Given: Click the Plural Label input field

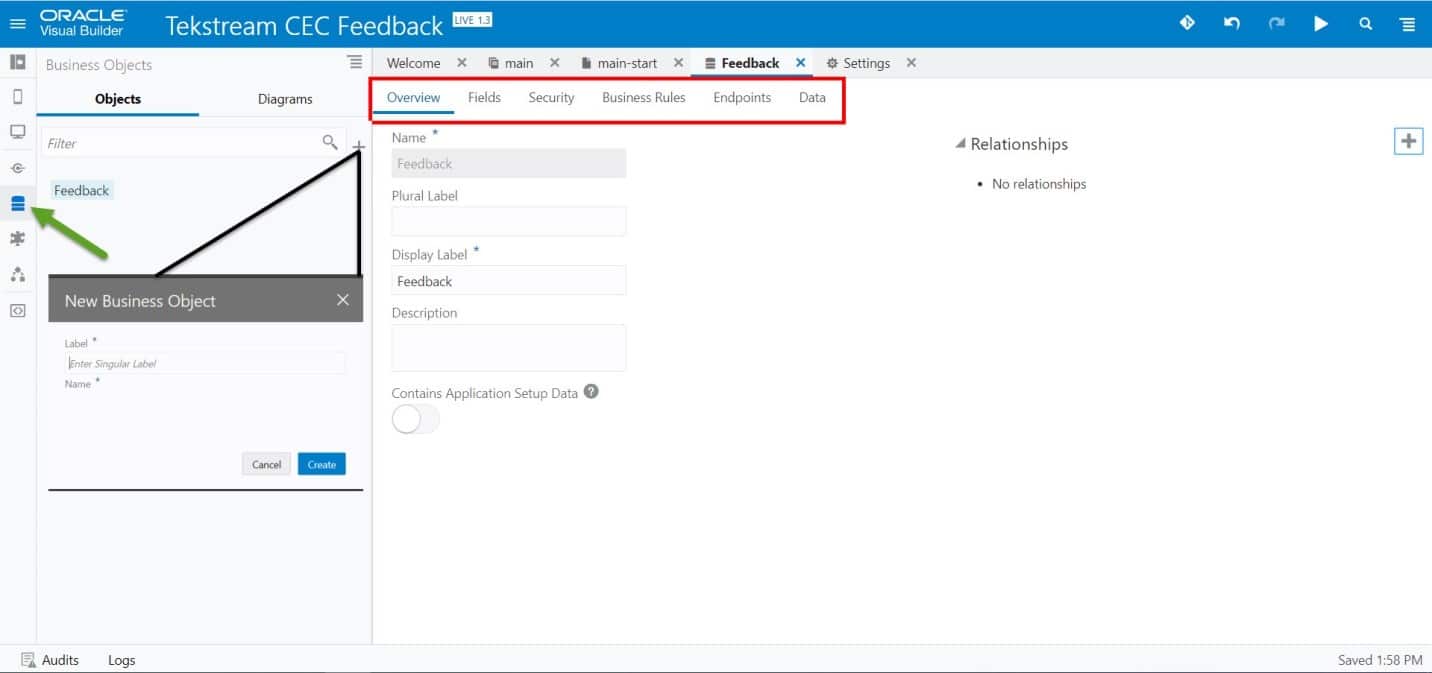Looking at the screenshot, I should click(x=509, y=221).
